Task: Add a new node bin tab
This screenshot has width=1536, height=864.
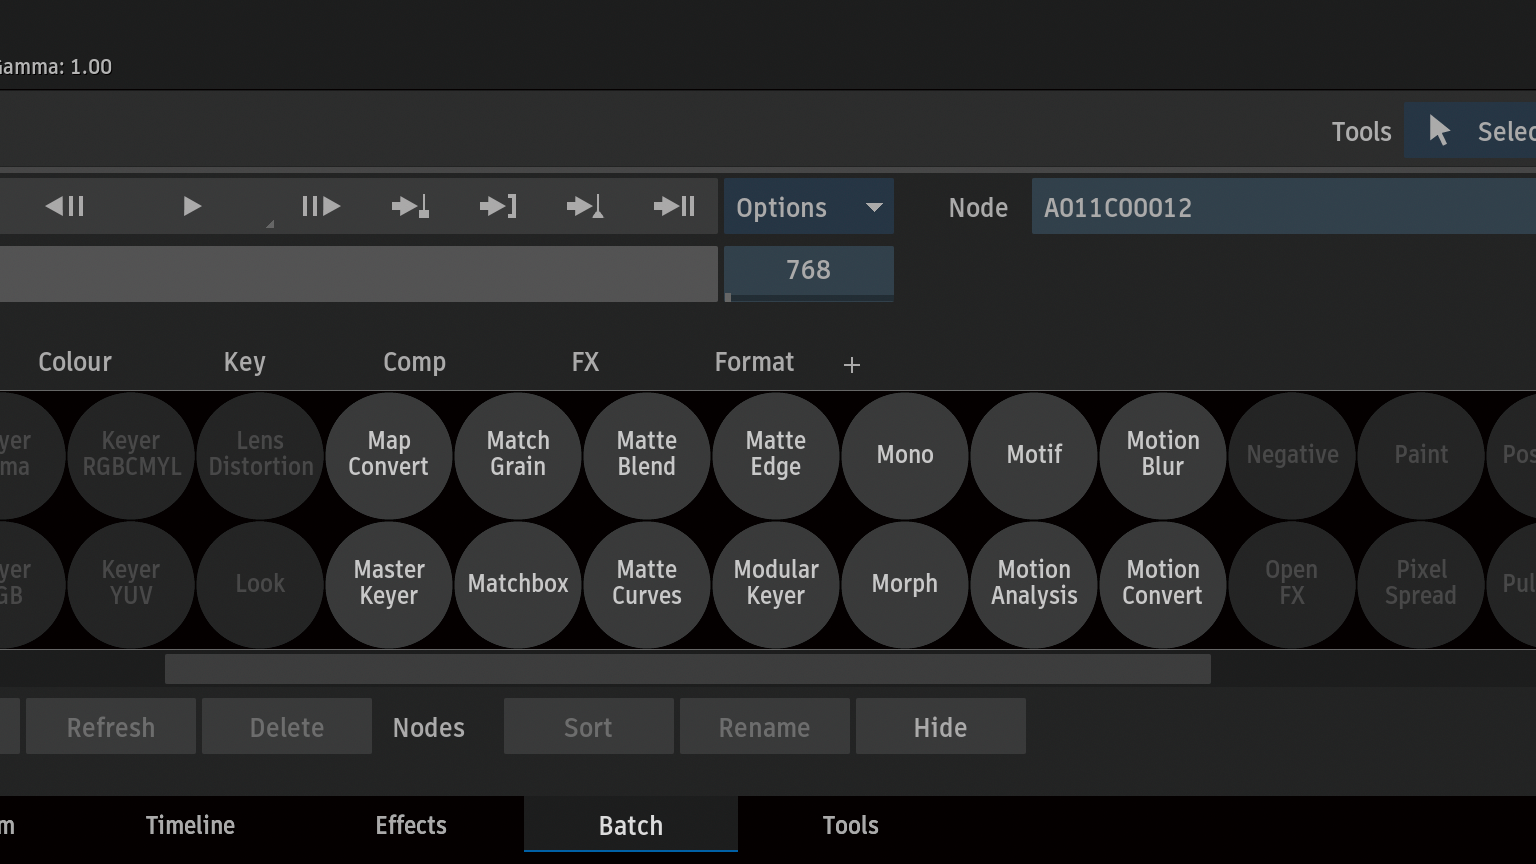Action: pos(852,365)
